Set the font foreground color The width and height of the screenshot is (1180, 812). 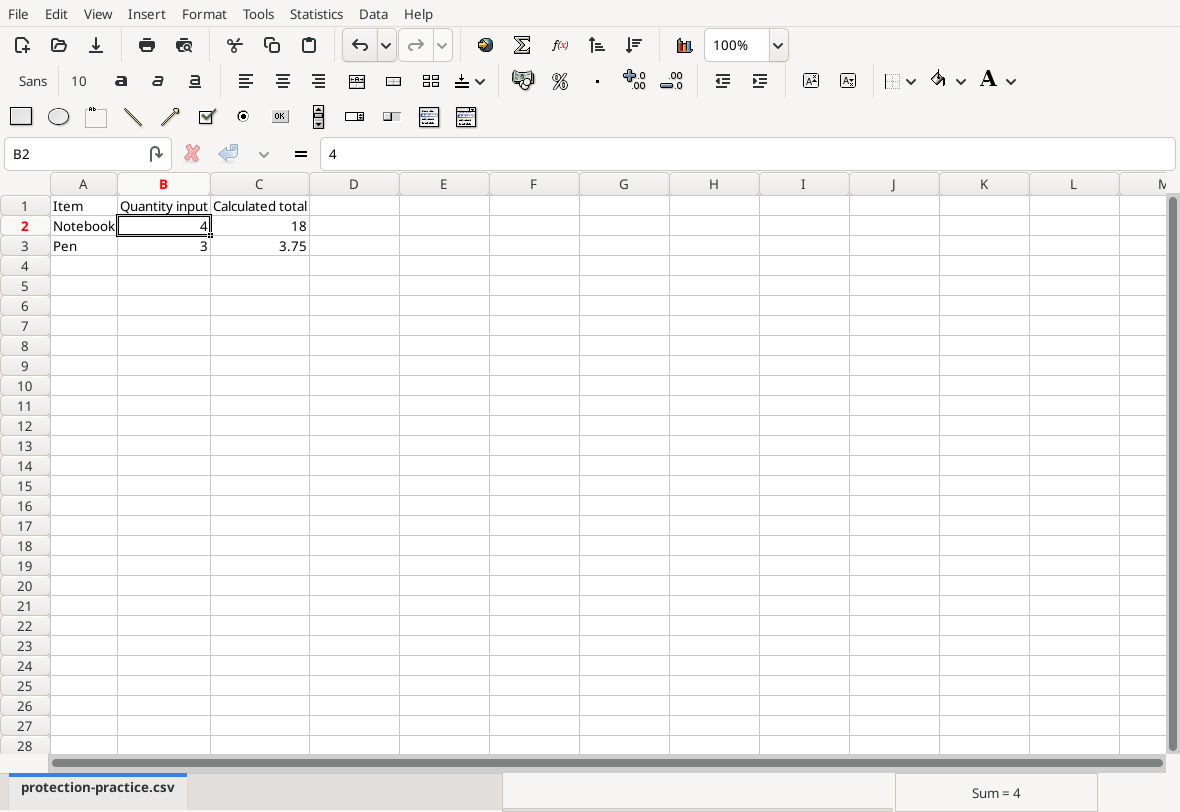pyautogui.click(x=988, y=79)
